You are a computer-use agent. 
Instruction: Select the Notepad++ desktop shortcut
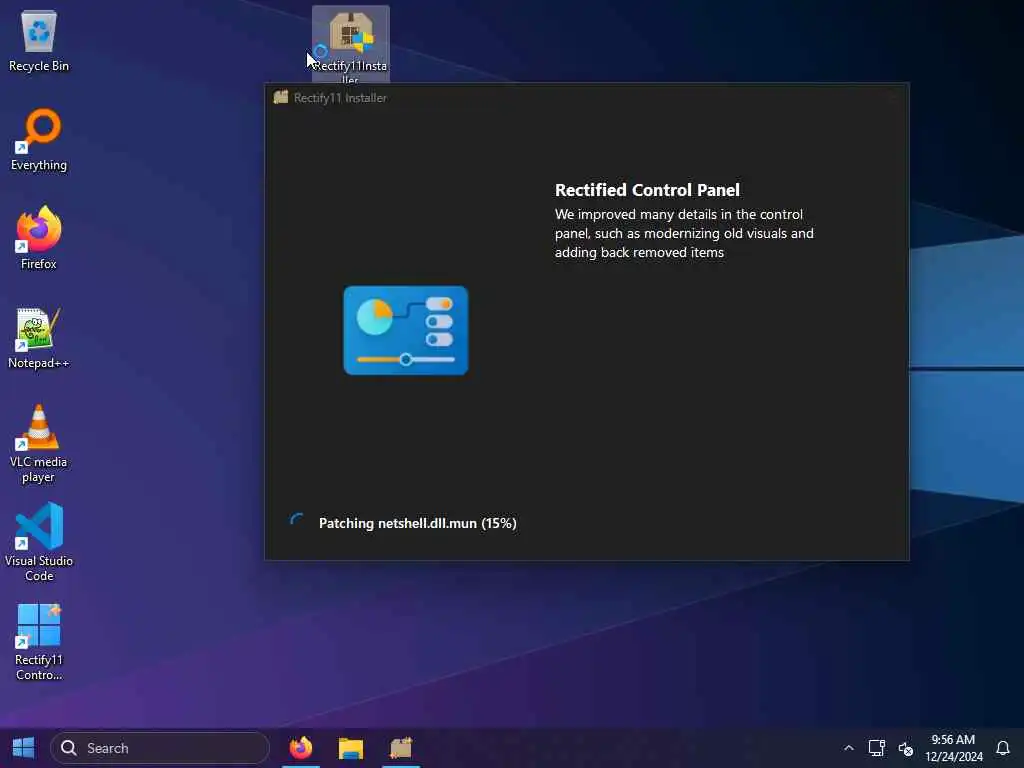39,338
